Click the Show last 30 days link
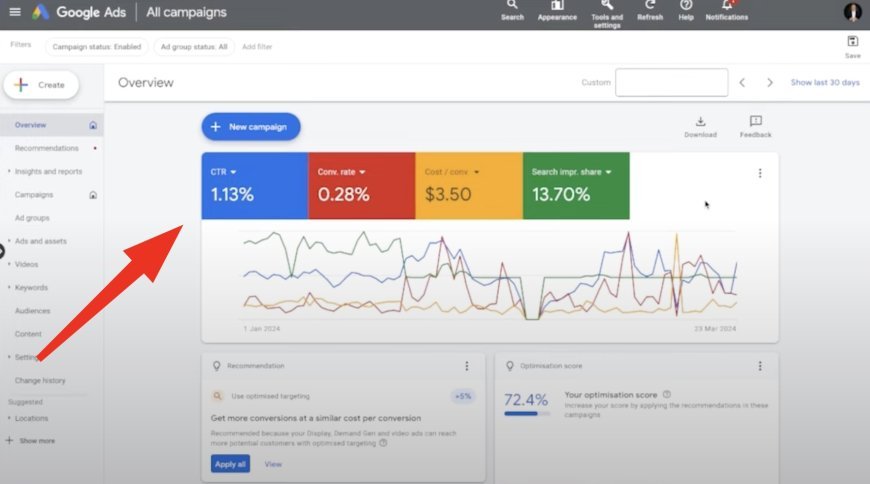This screenshot has width=870, height=484. [x=824, y=83]
